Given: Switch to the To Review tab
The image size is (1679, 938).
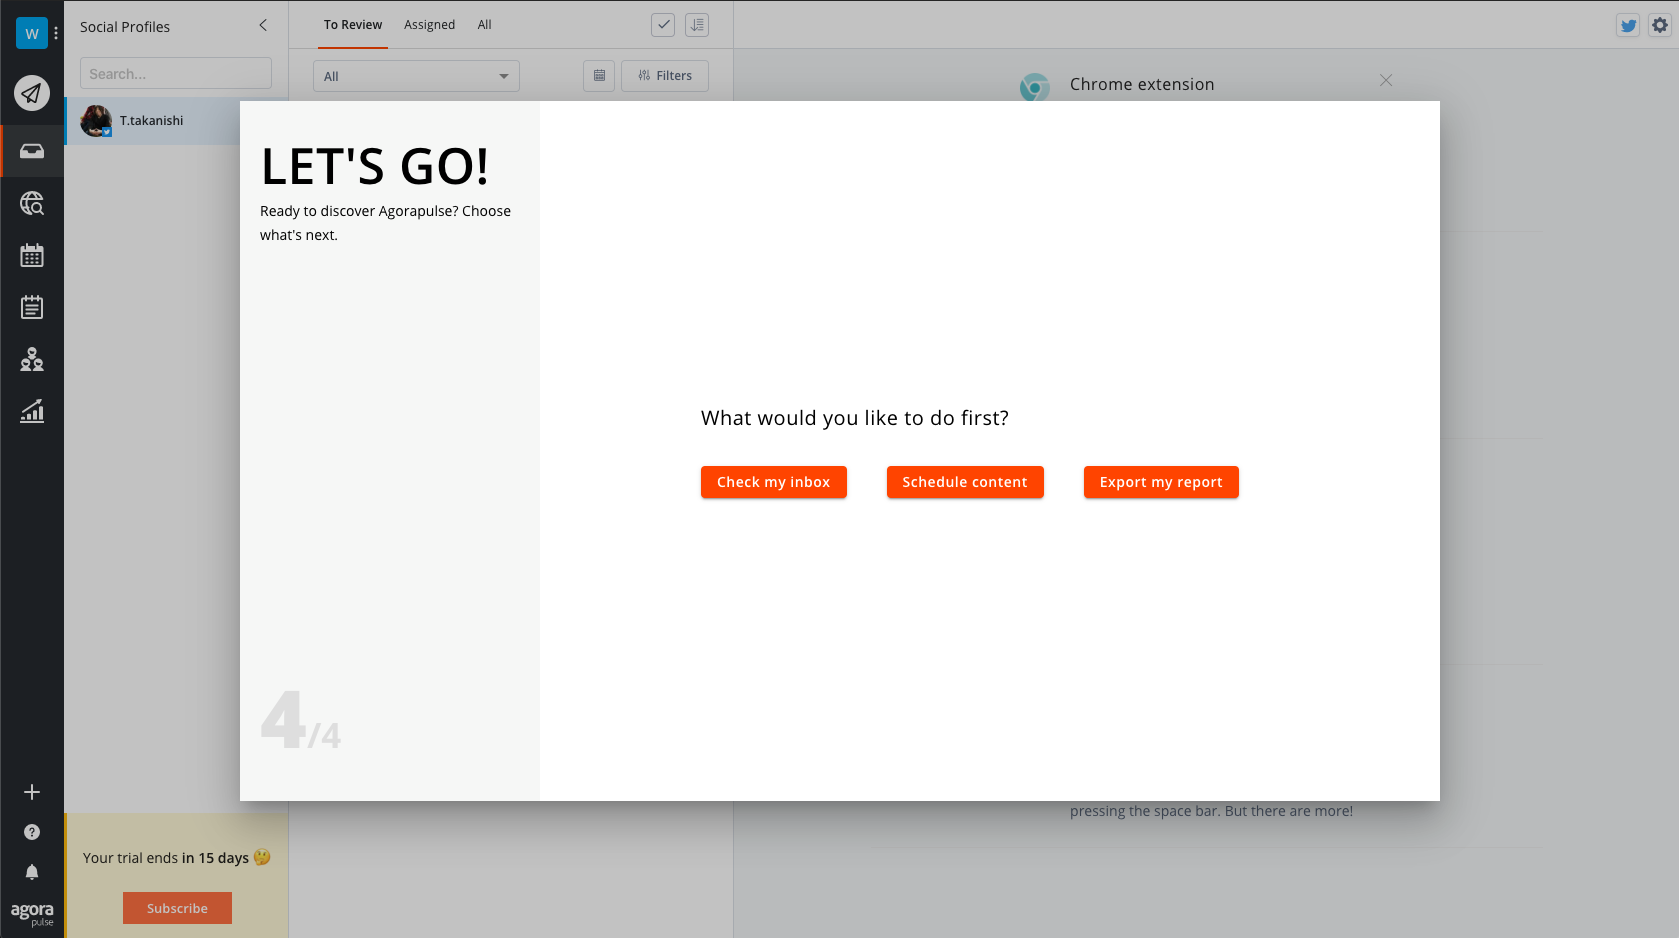Looking at the screenshot, I should [353, 25].
